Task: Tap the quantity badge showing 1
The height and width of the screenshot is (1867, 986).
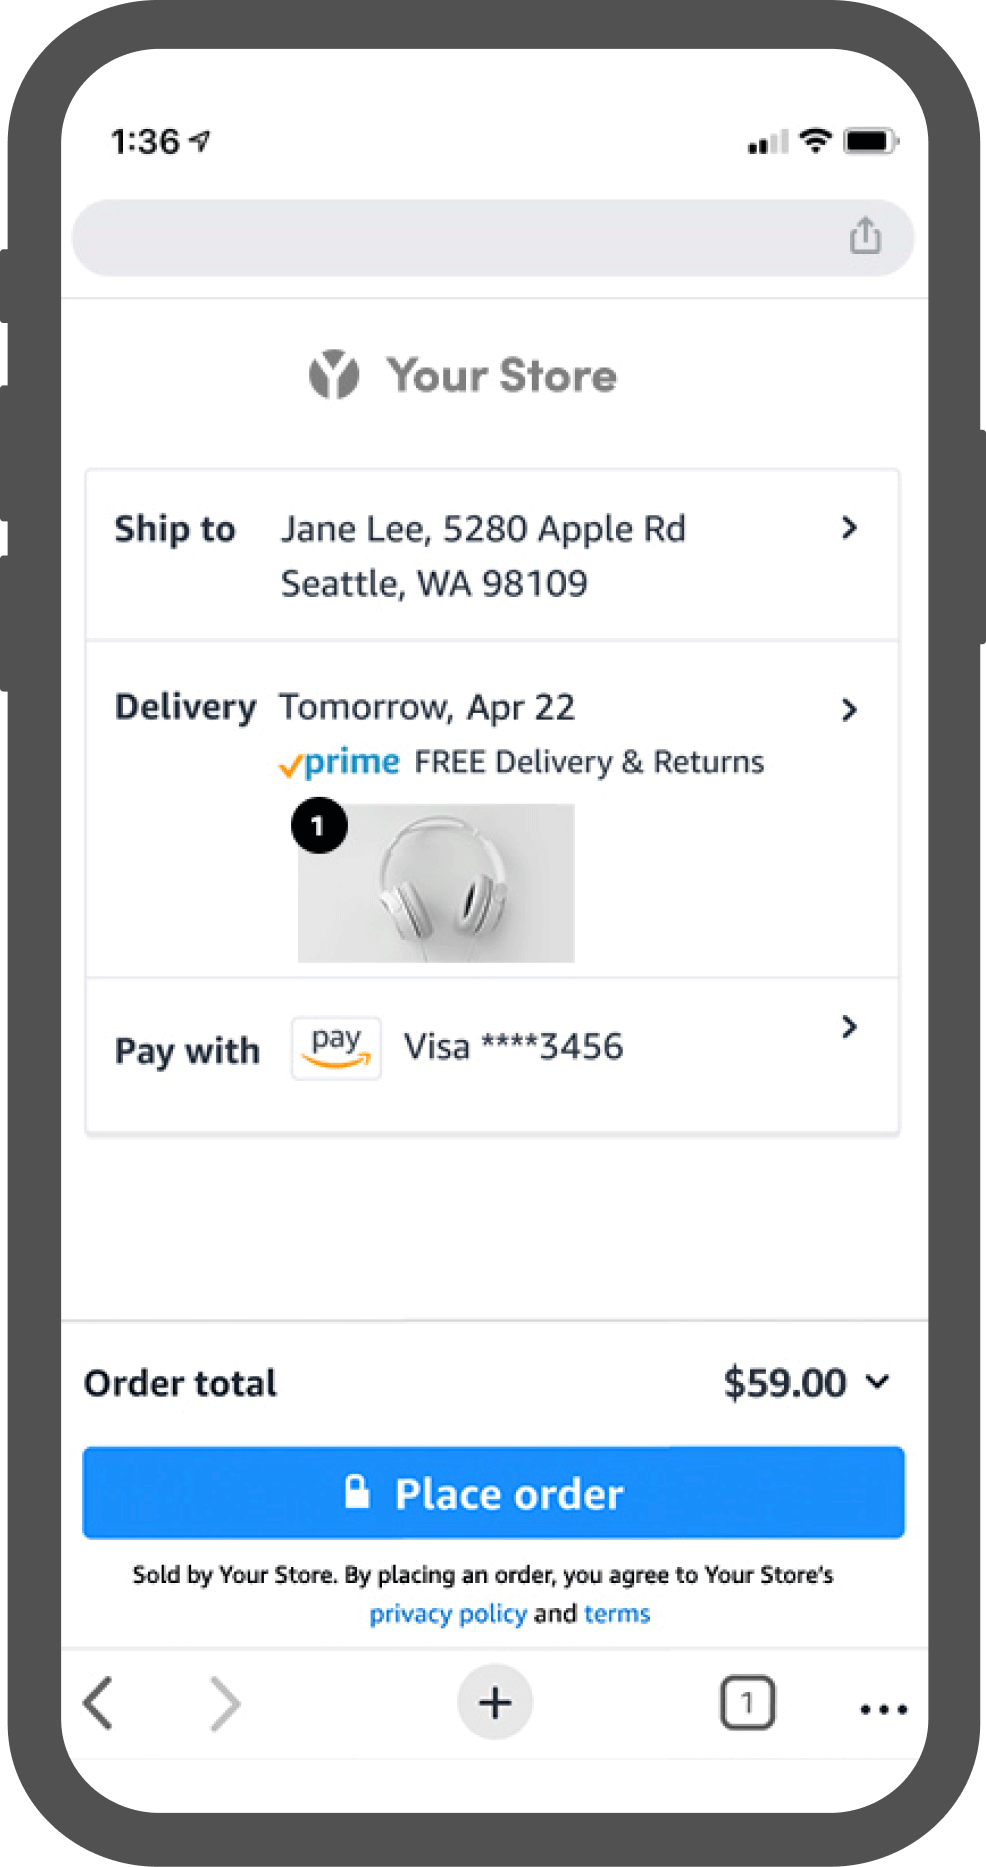Action: point(318,825)
